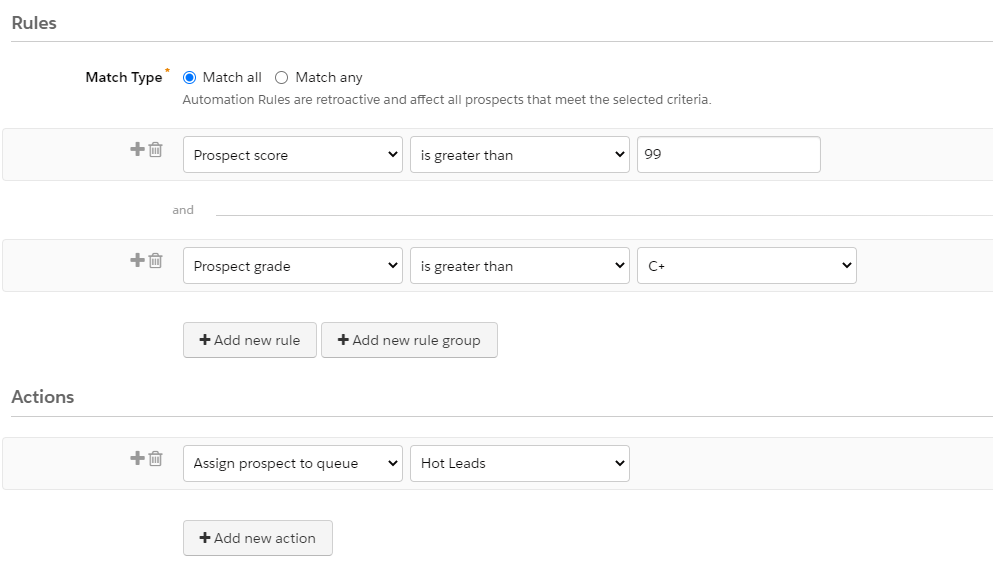Delete the Prospect score rule via trash icon
The image size is (993, 566).
click(156, 150)
